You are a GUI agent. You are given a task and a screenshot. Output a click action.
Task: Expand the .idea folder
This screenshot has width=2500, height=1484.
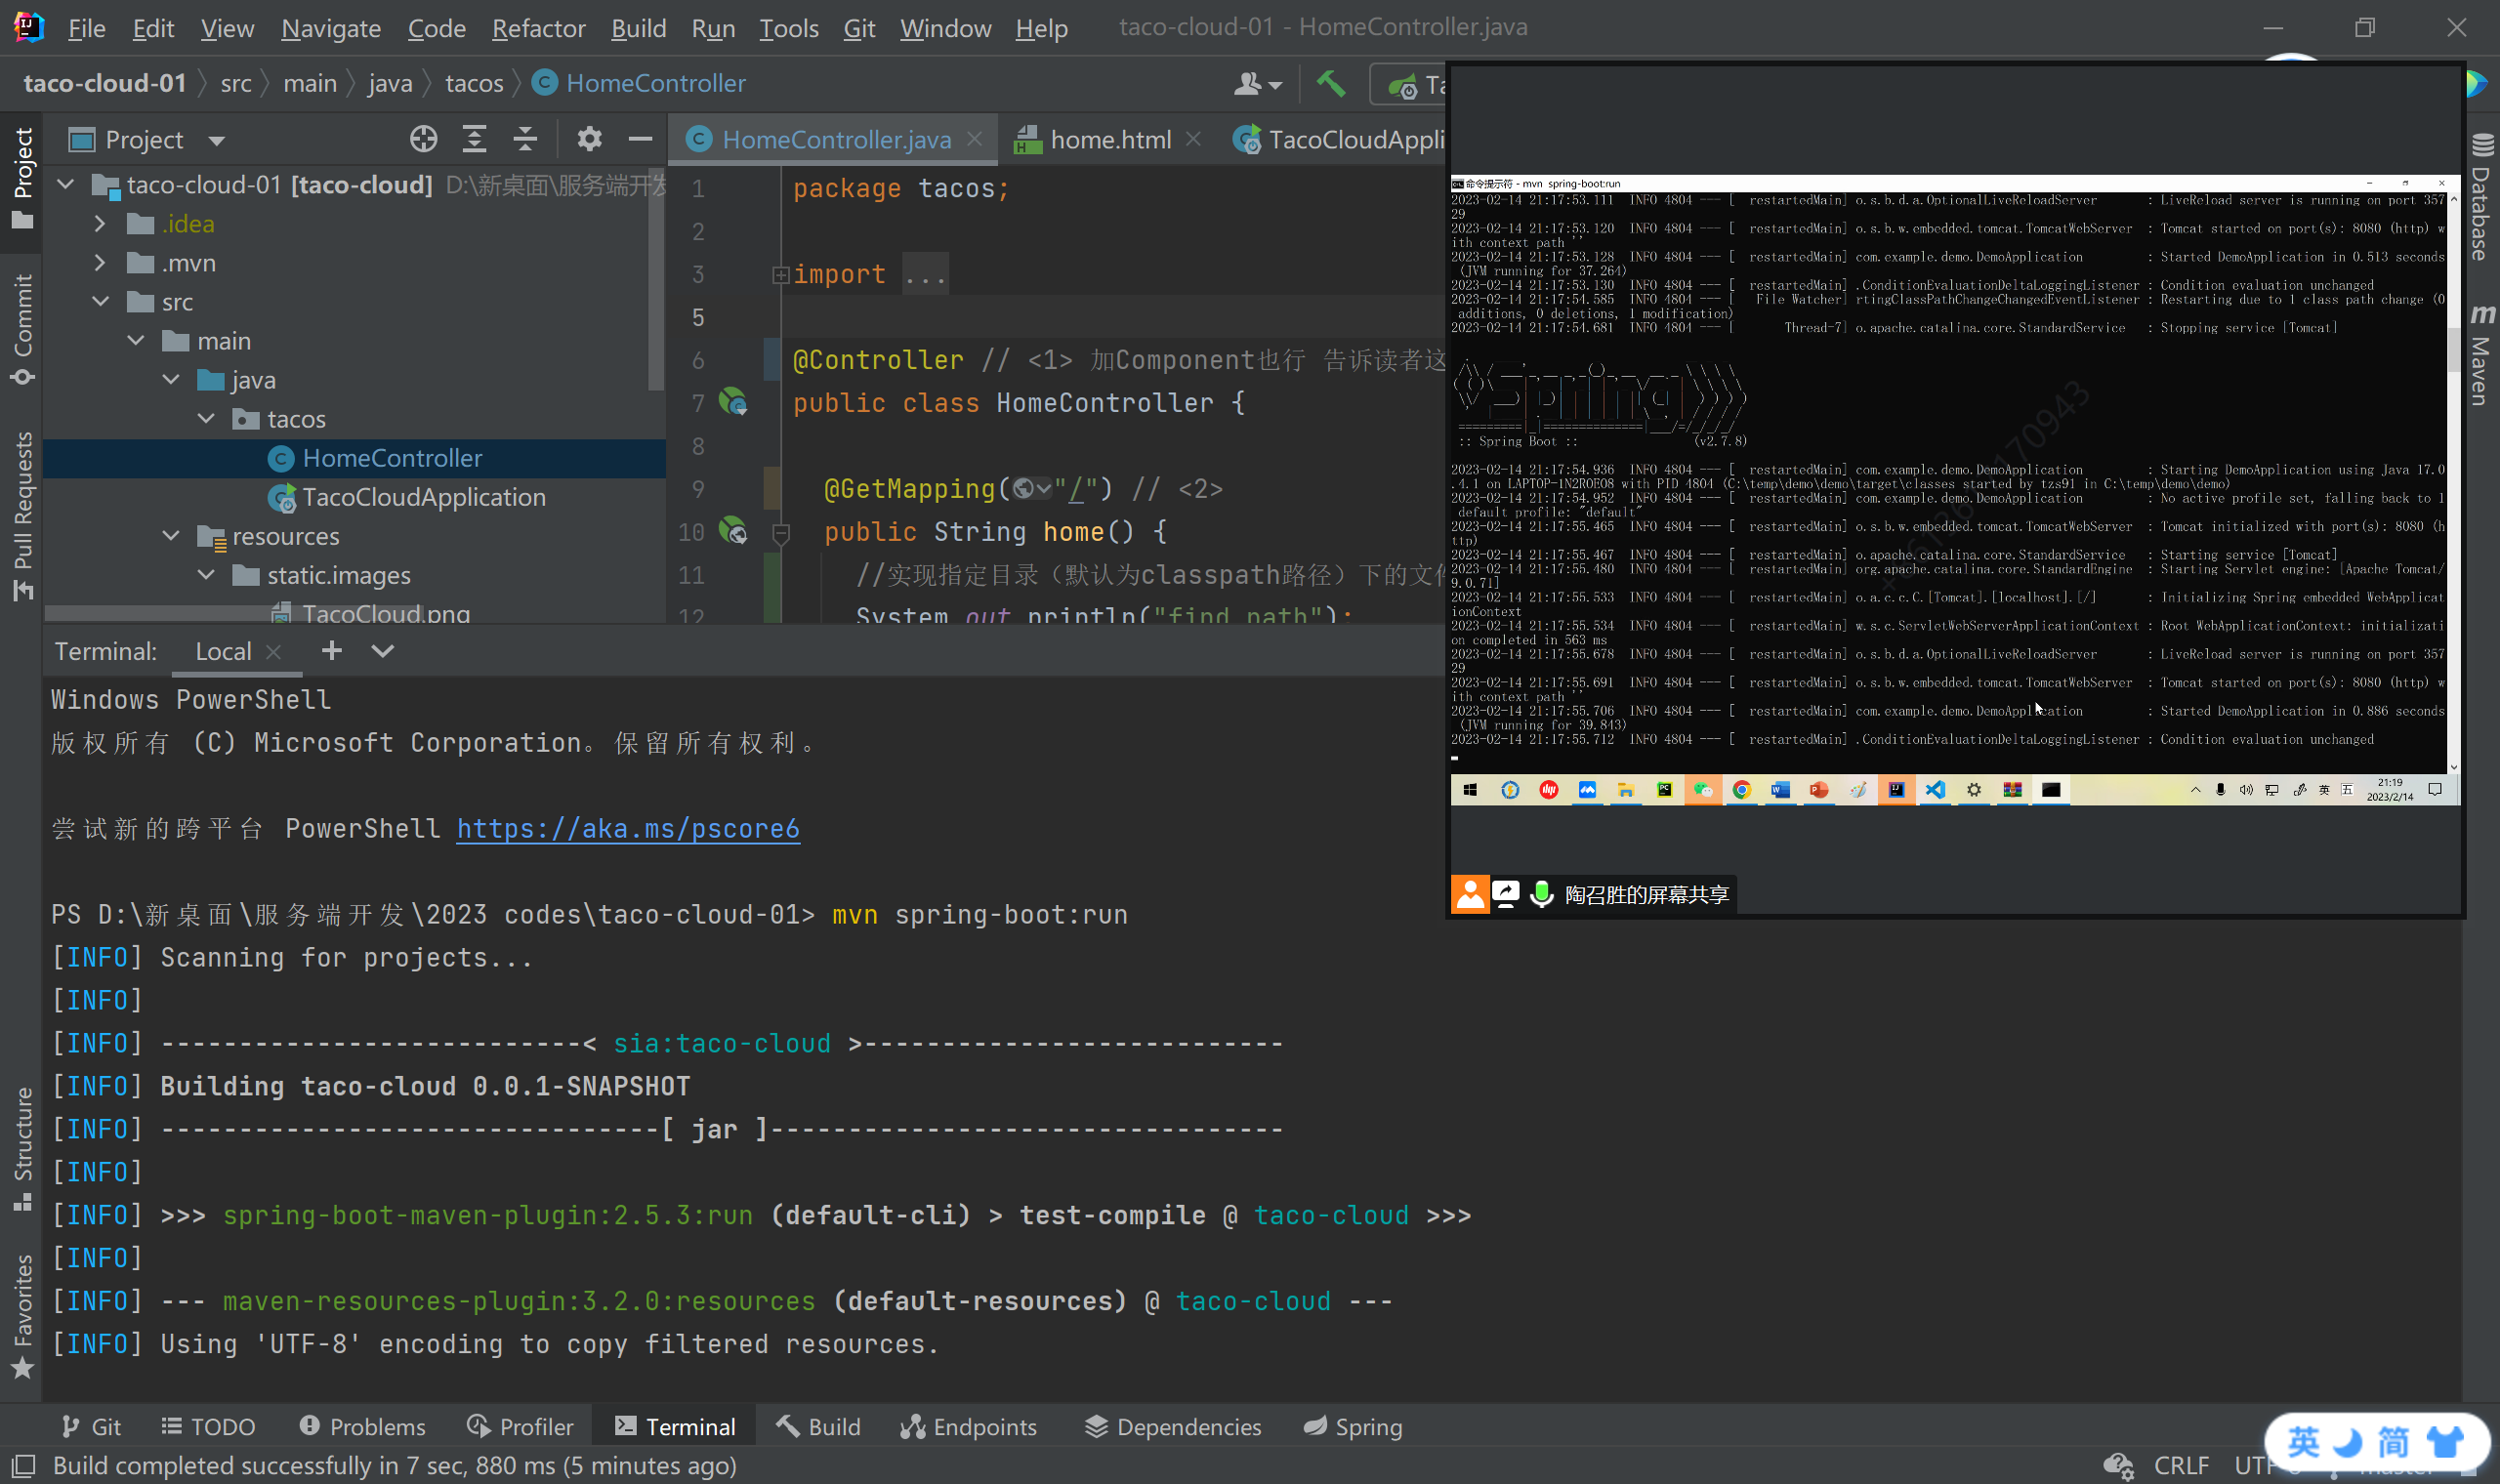pyautogui.click(x=100, y=224)
